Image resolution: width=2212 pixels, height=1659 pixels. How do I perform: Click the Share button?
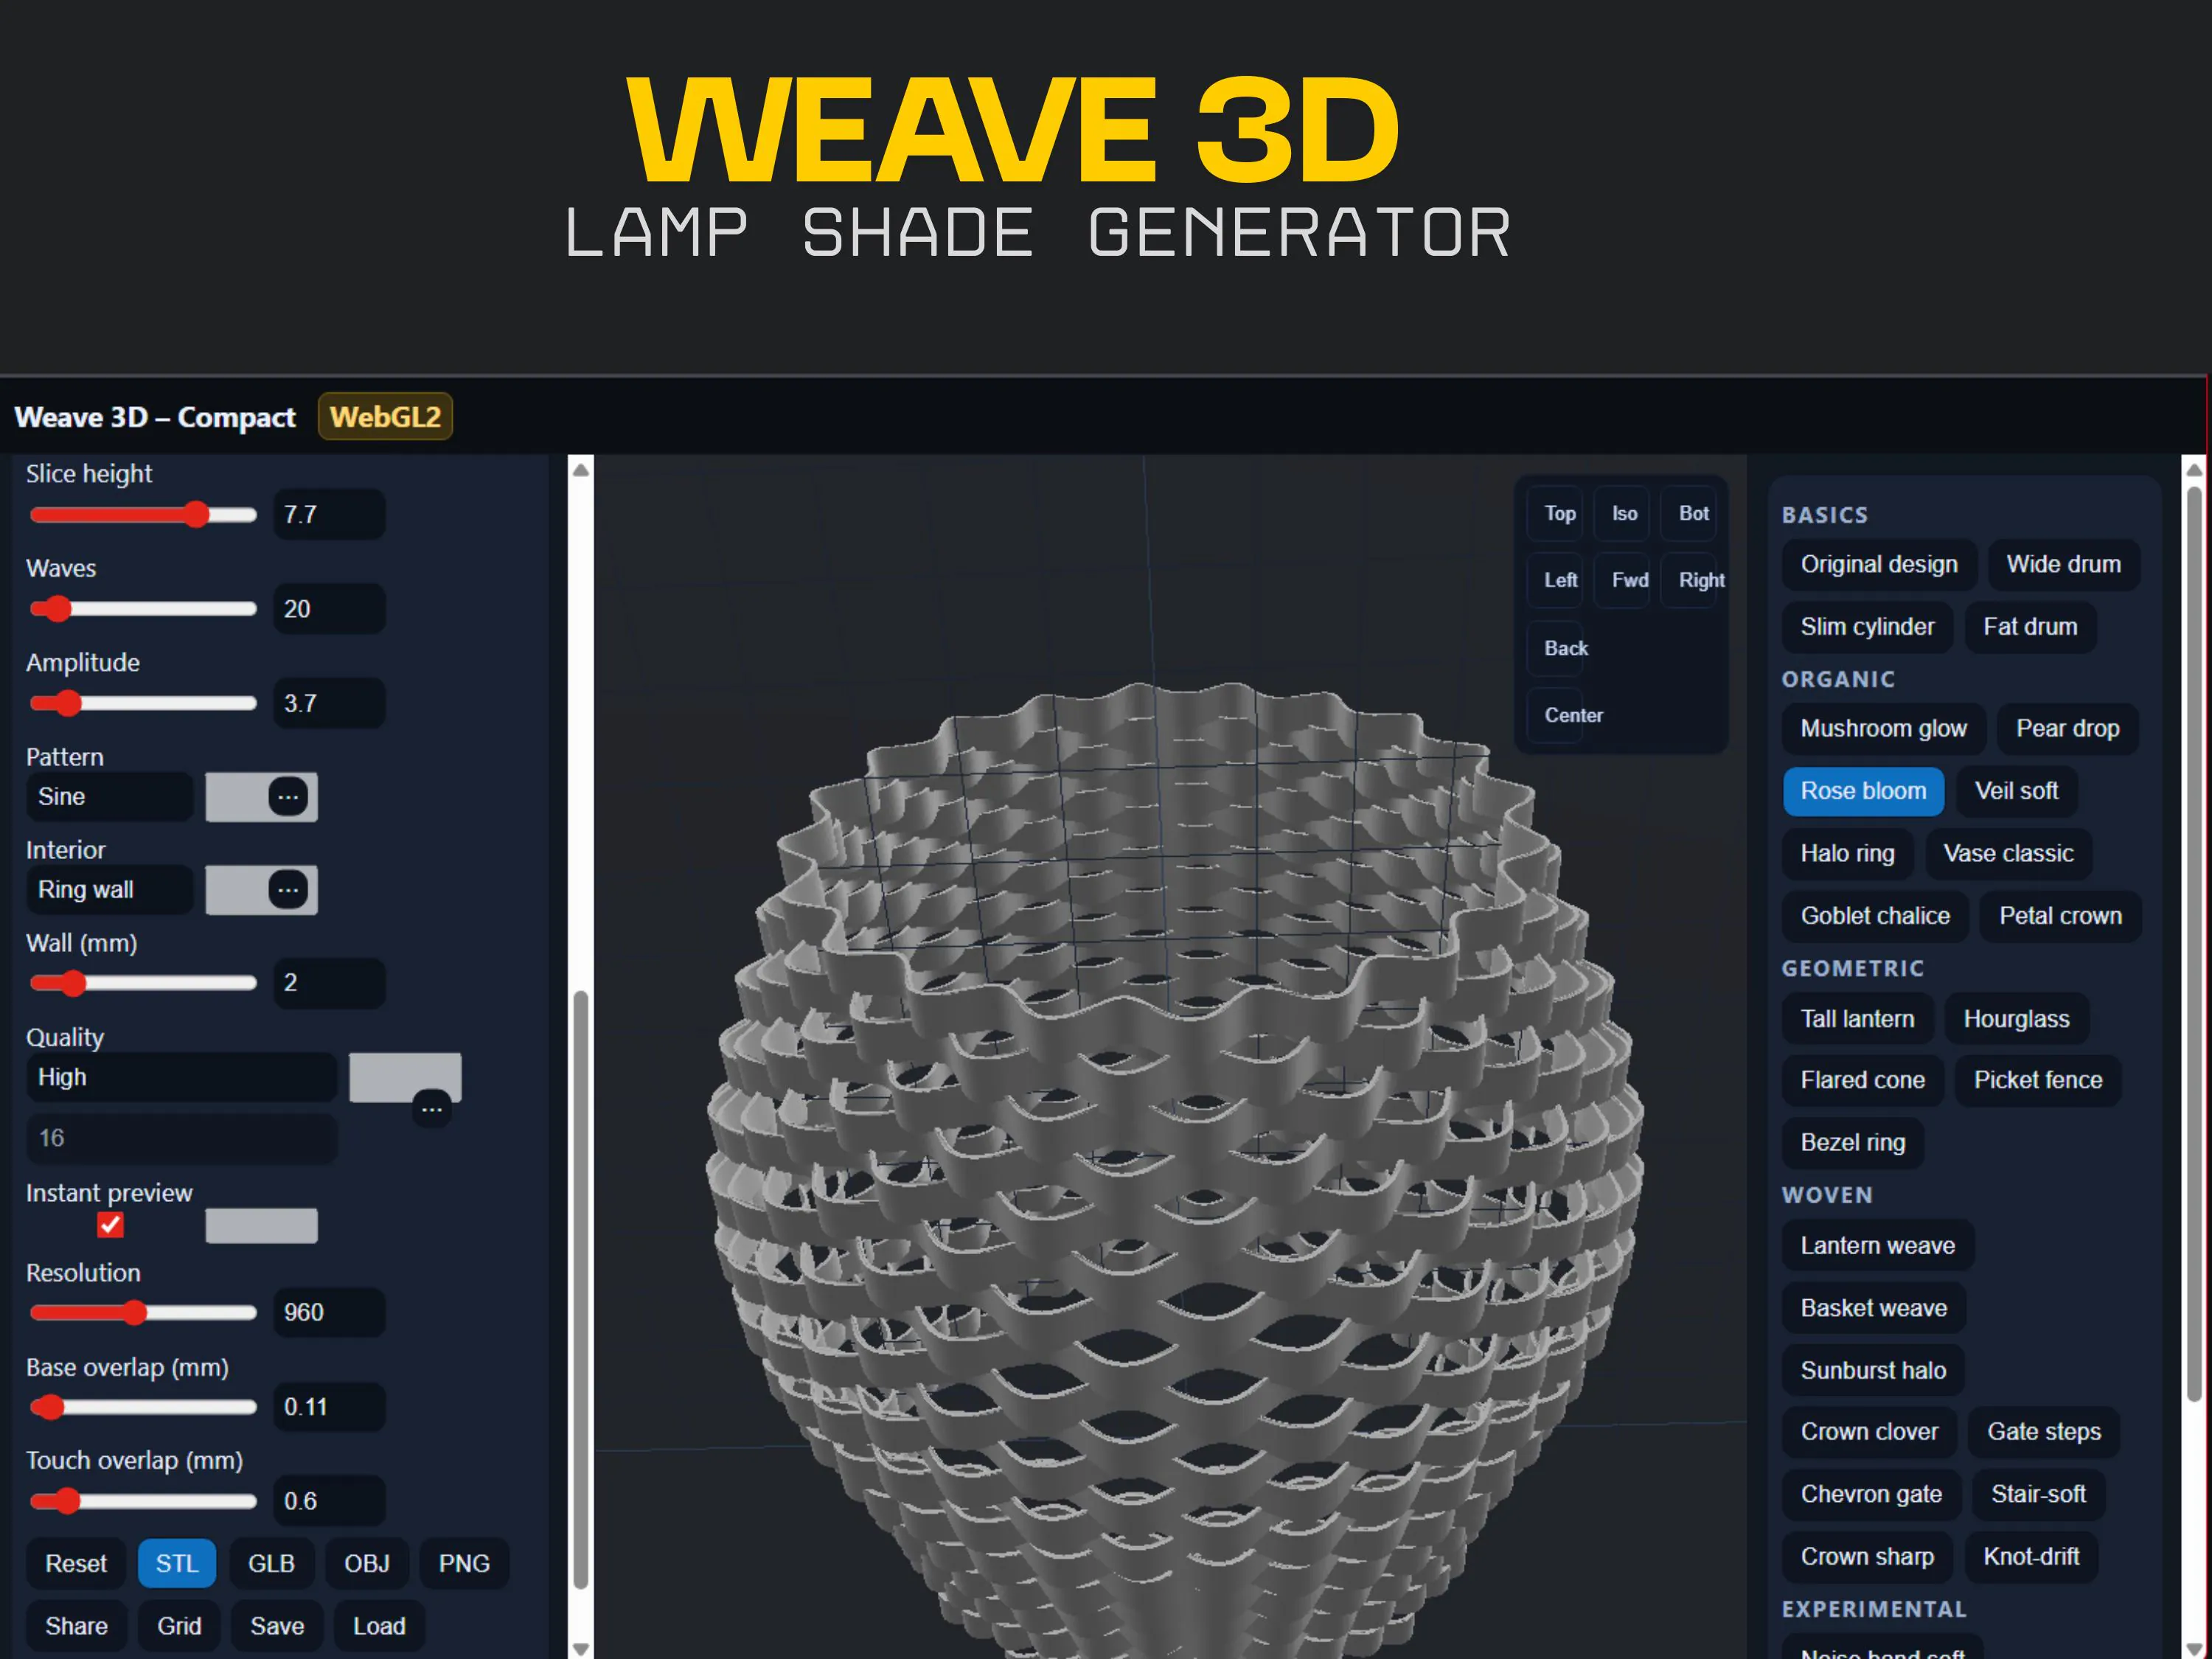click(76, 1626)
